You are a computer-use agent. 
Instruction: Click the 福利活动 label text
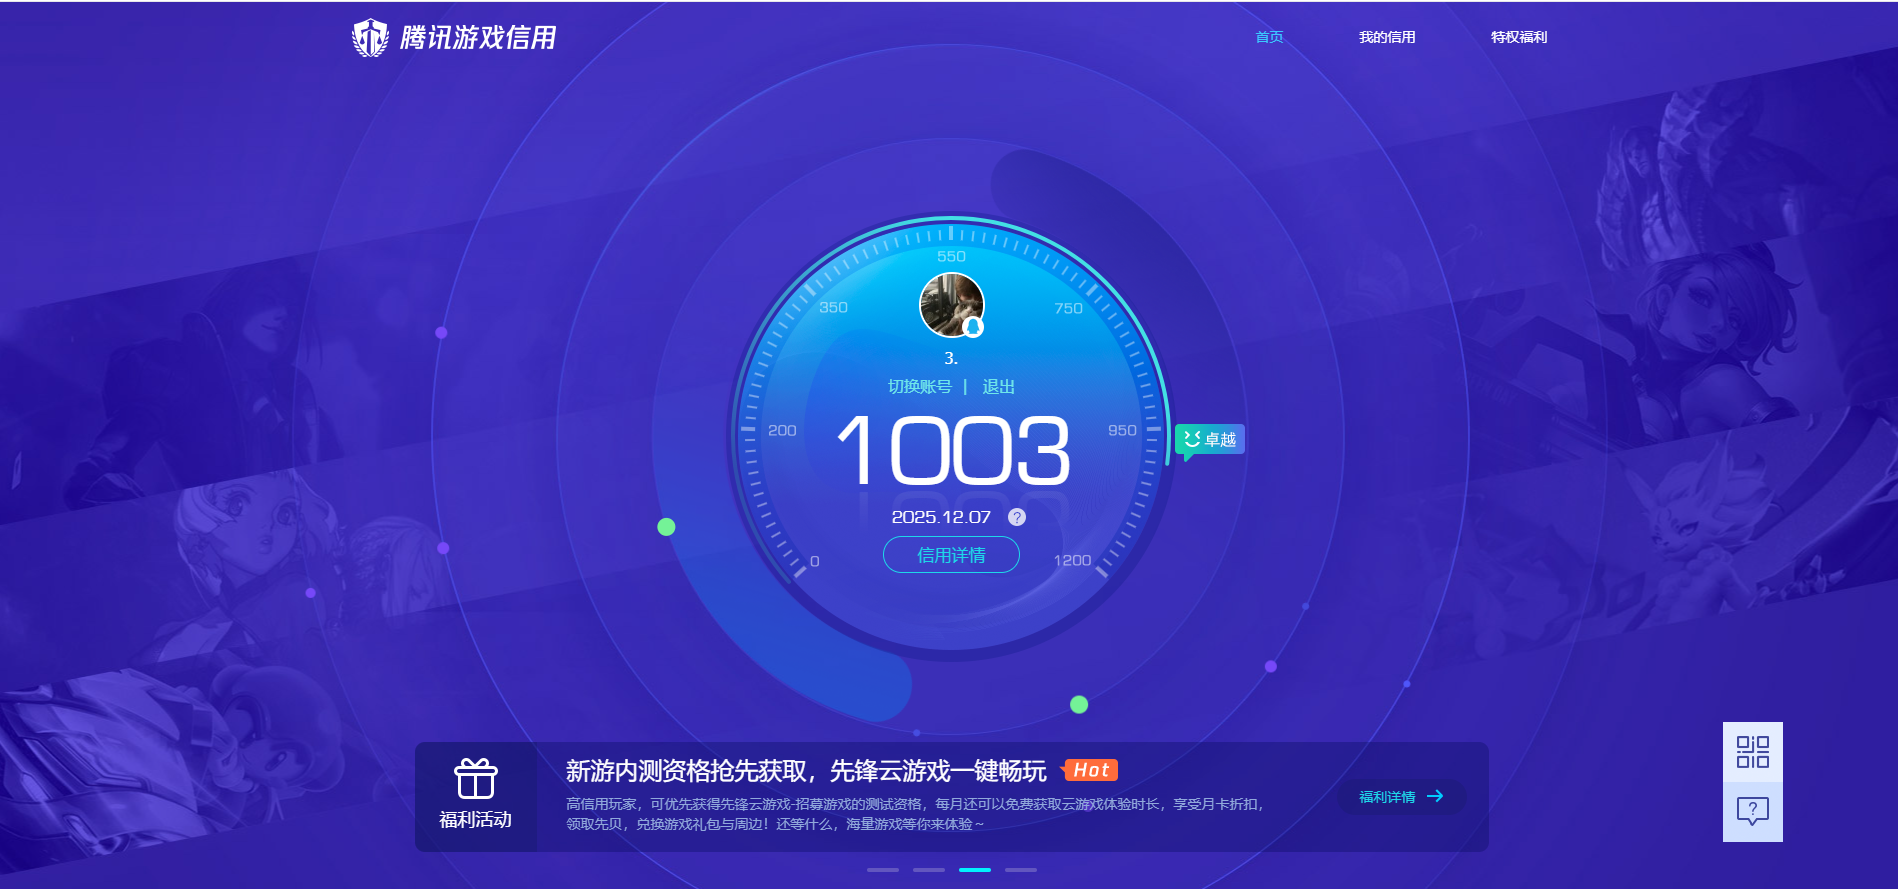pyautogui.click(x=476, y=820)
